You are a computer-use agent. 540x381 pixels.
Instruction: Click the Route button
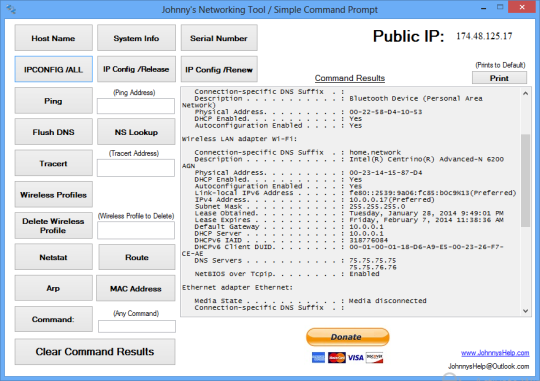(x=137, y=257)
